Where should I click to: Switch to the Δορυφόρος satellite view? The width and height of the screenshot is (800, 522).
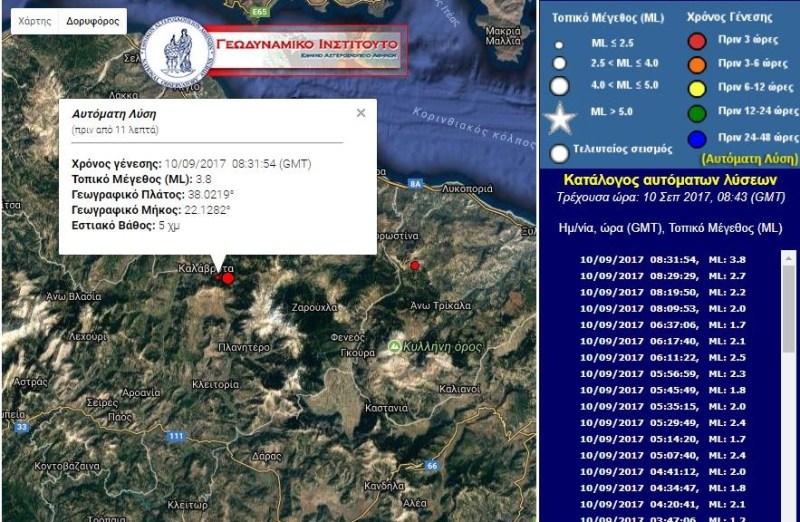pyautogui.click(x=92, y=20)
